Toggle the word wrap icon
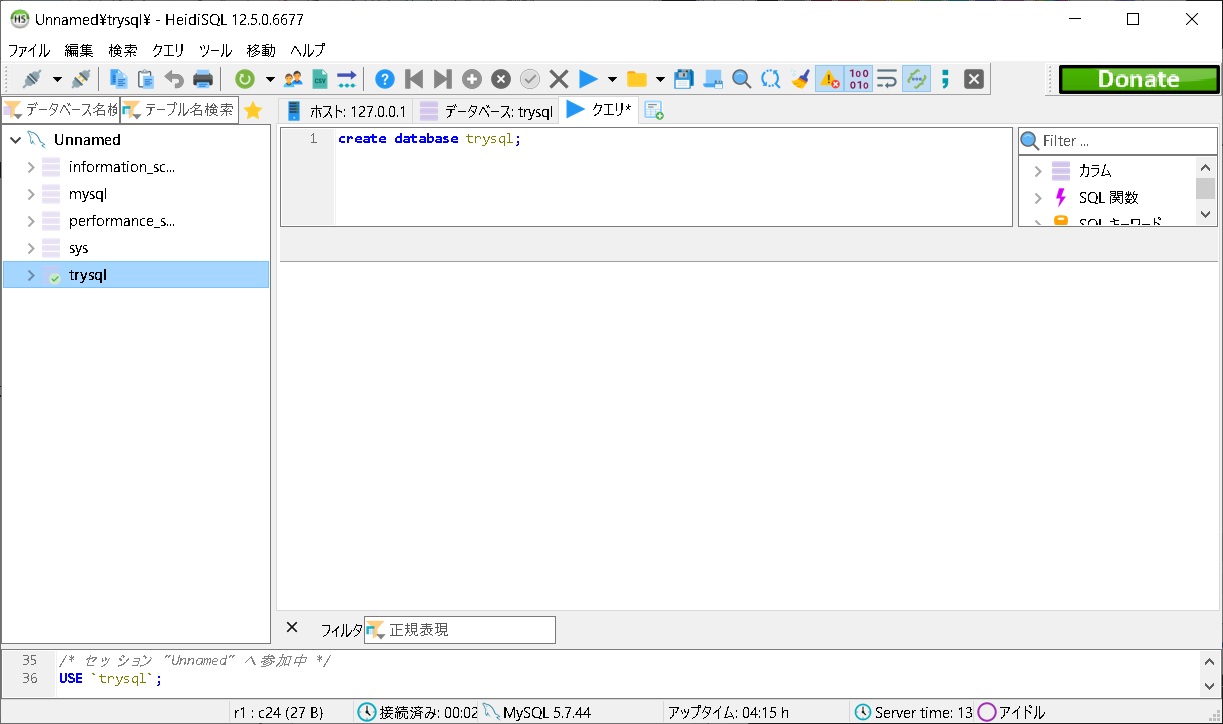Viewport: 1223px width, 724px height. [x=887, y=79]
